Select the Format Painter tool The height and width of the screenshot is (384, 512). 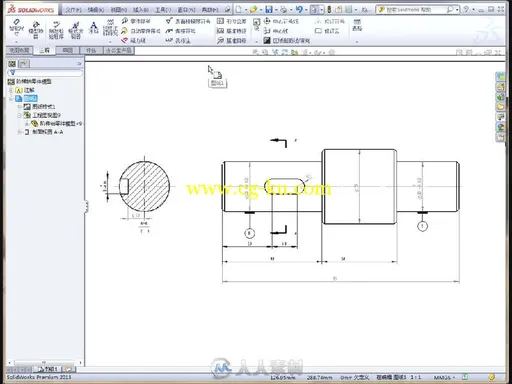(75, 29)
